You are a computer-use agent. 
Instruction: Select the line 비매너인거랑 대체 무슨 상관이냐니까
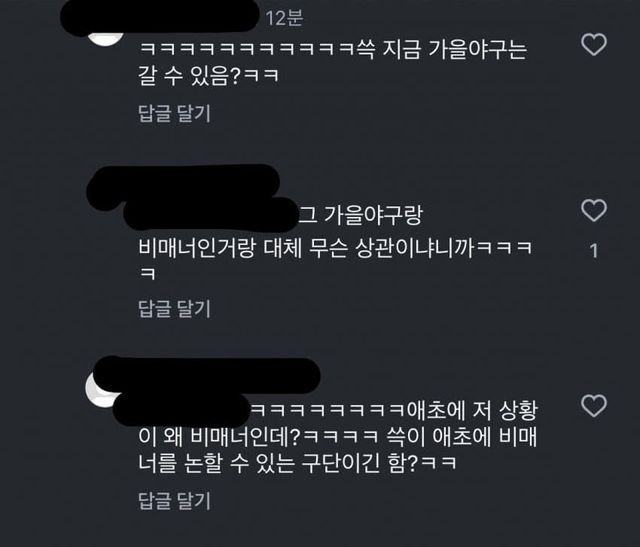point(306,248)
